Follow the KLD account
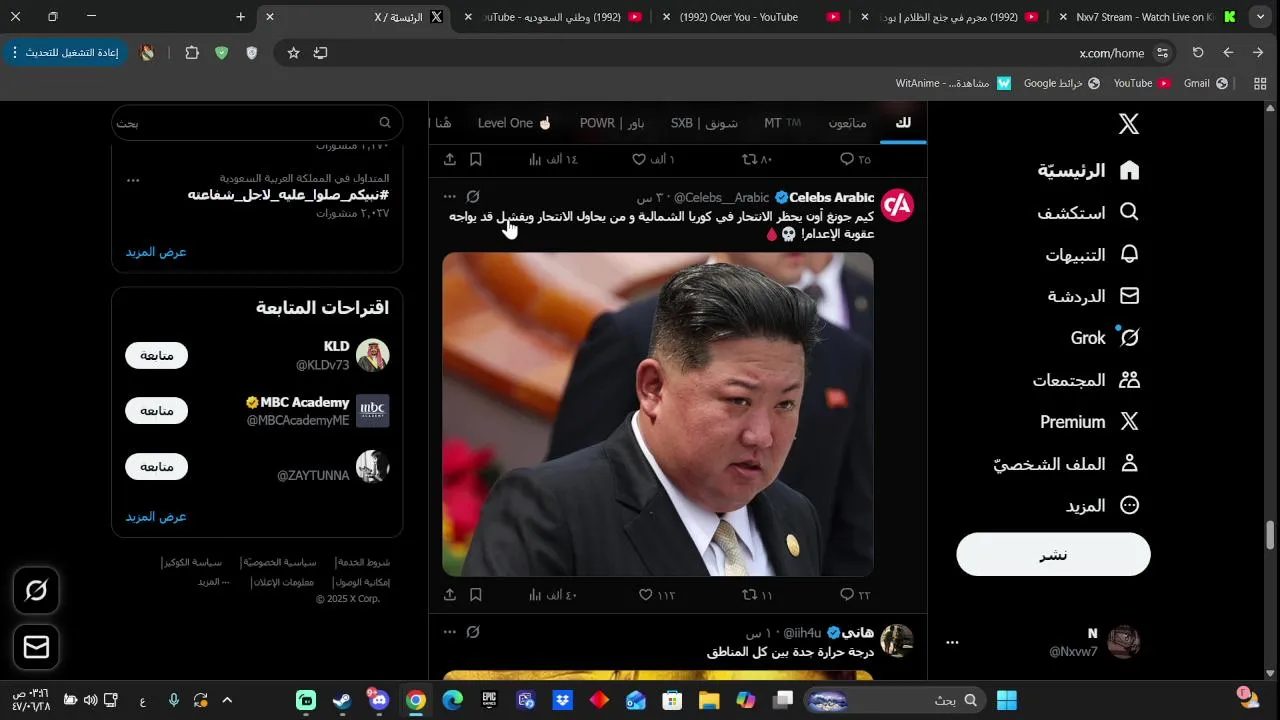1280x720 pixels. 157,355
